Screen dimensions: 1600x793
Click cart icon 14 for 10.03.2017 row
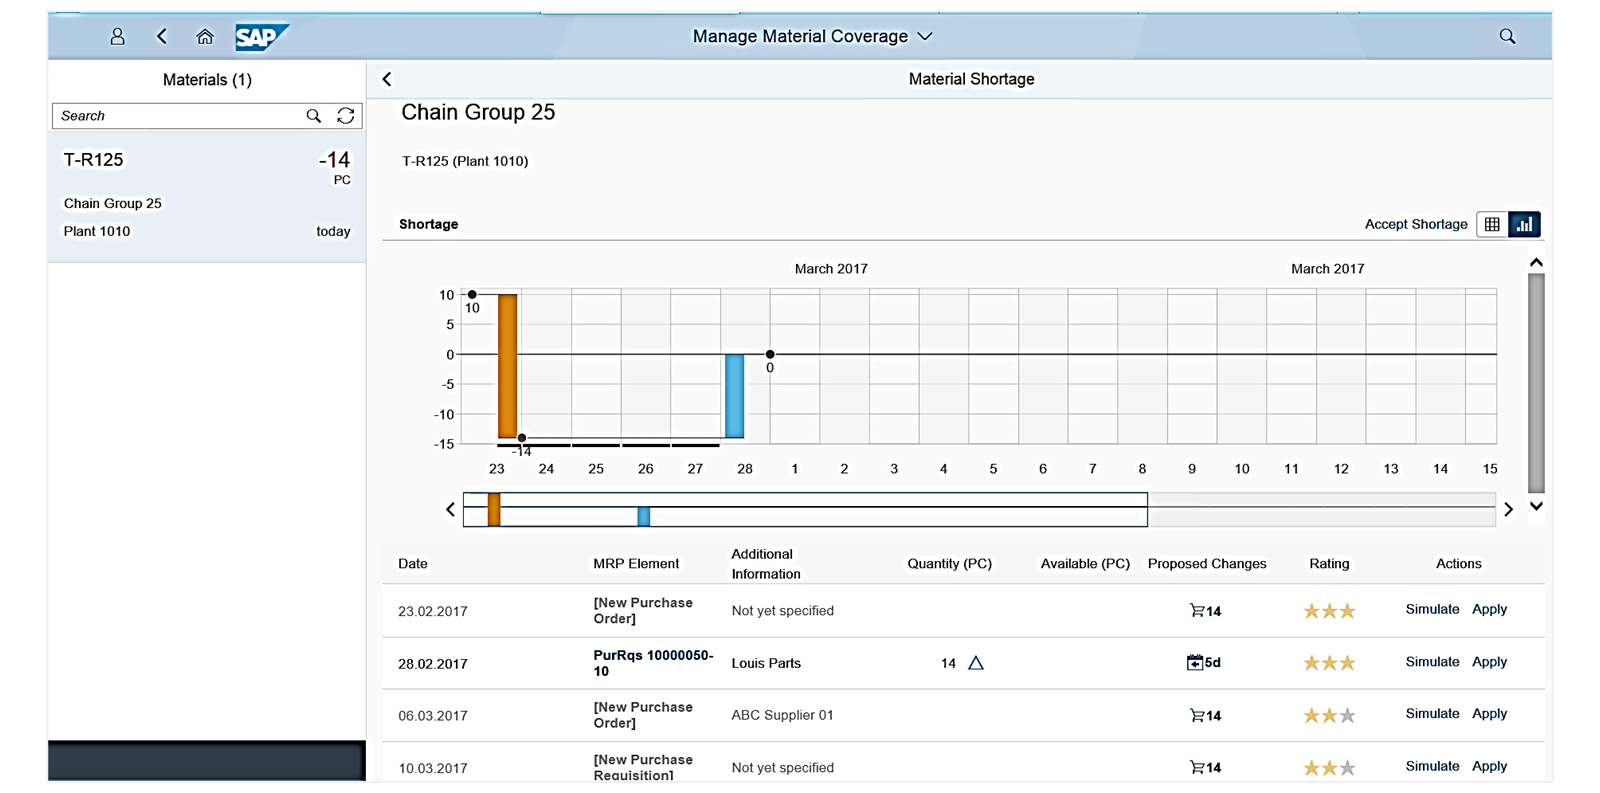(x=1205, y=767)
